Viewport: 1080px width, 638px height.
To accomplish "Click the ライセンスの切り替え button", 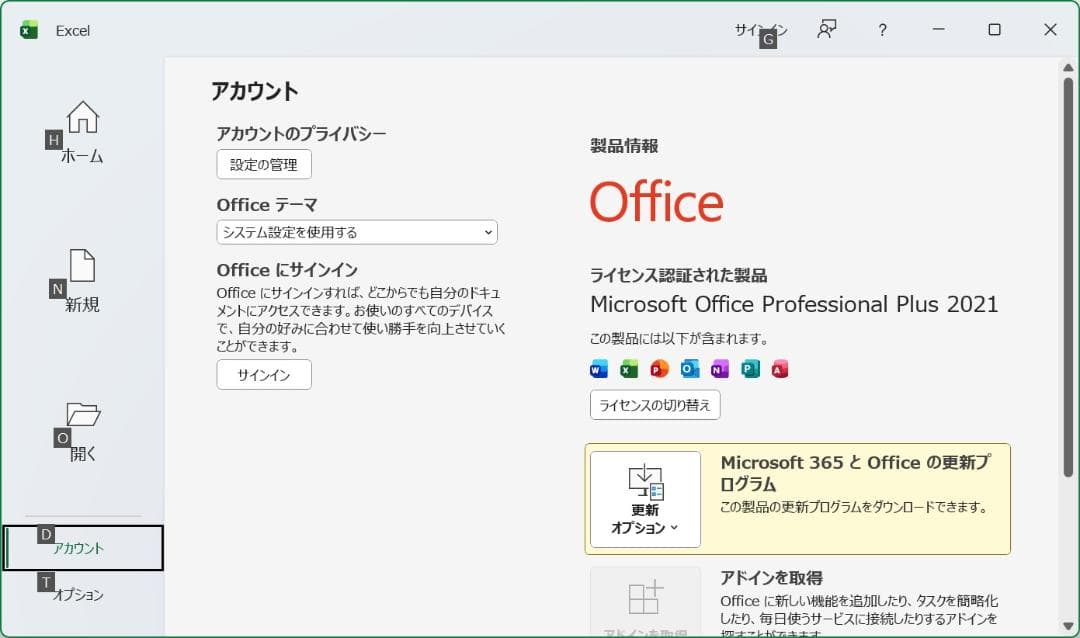I will [x=656, y=405].
